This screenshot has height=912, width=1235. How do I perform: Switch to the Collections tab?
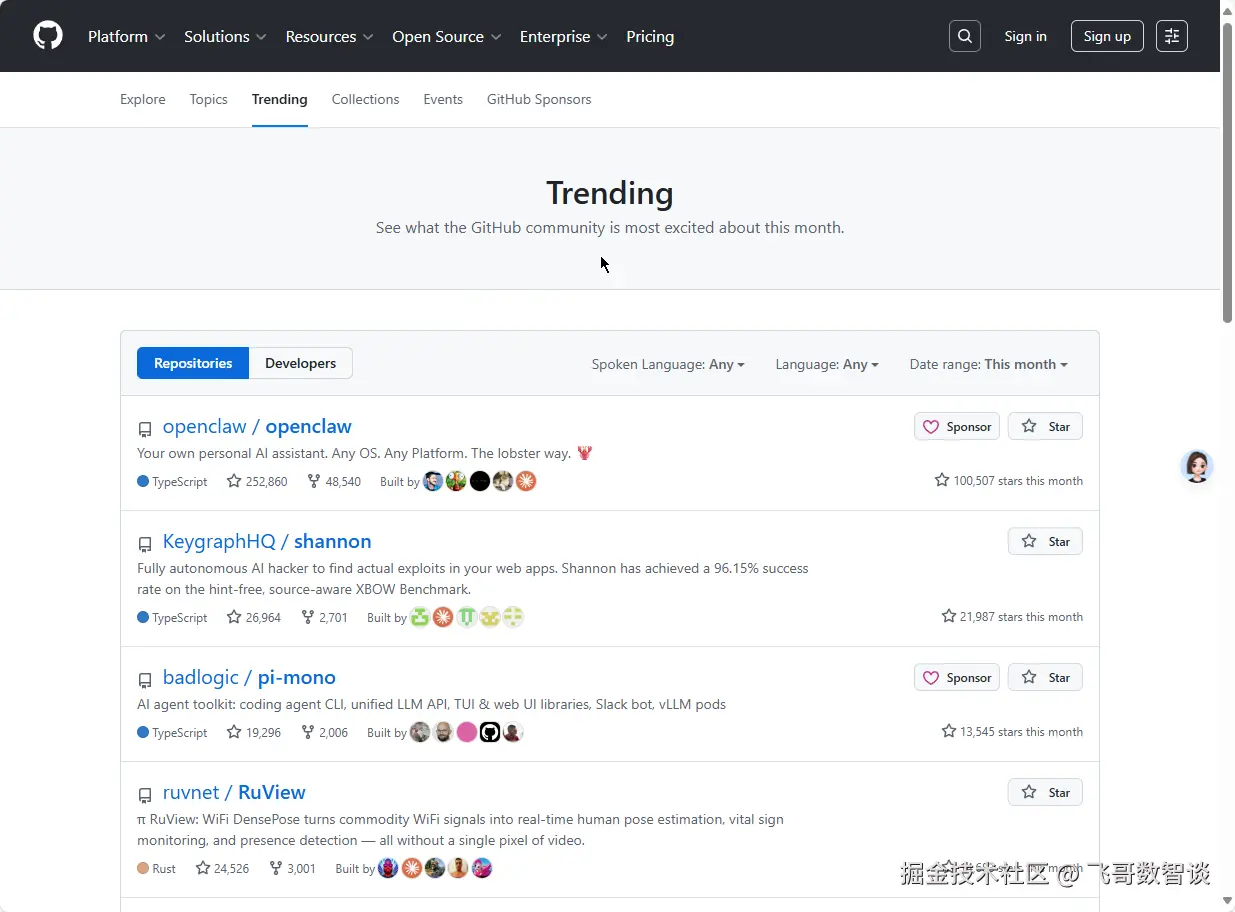[365, 99]
